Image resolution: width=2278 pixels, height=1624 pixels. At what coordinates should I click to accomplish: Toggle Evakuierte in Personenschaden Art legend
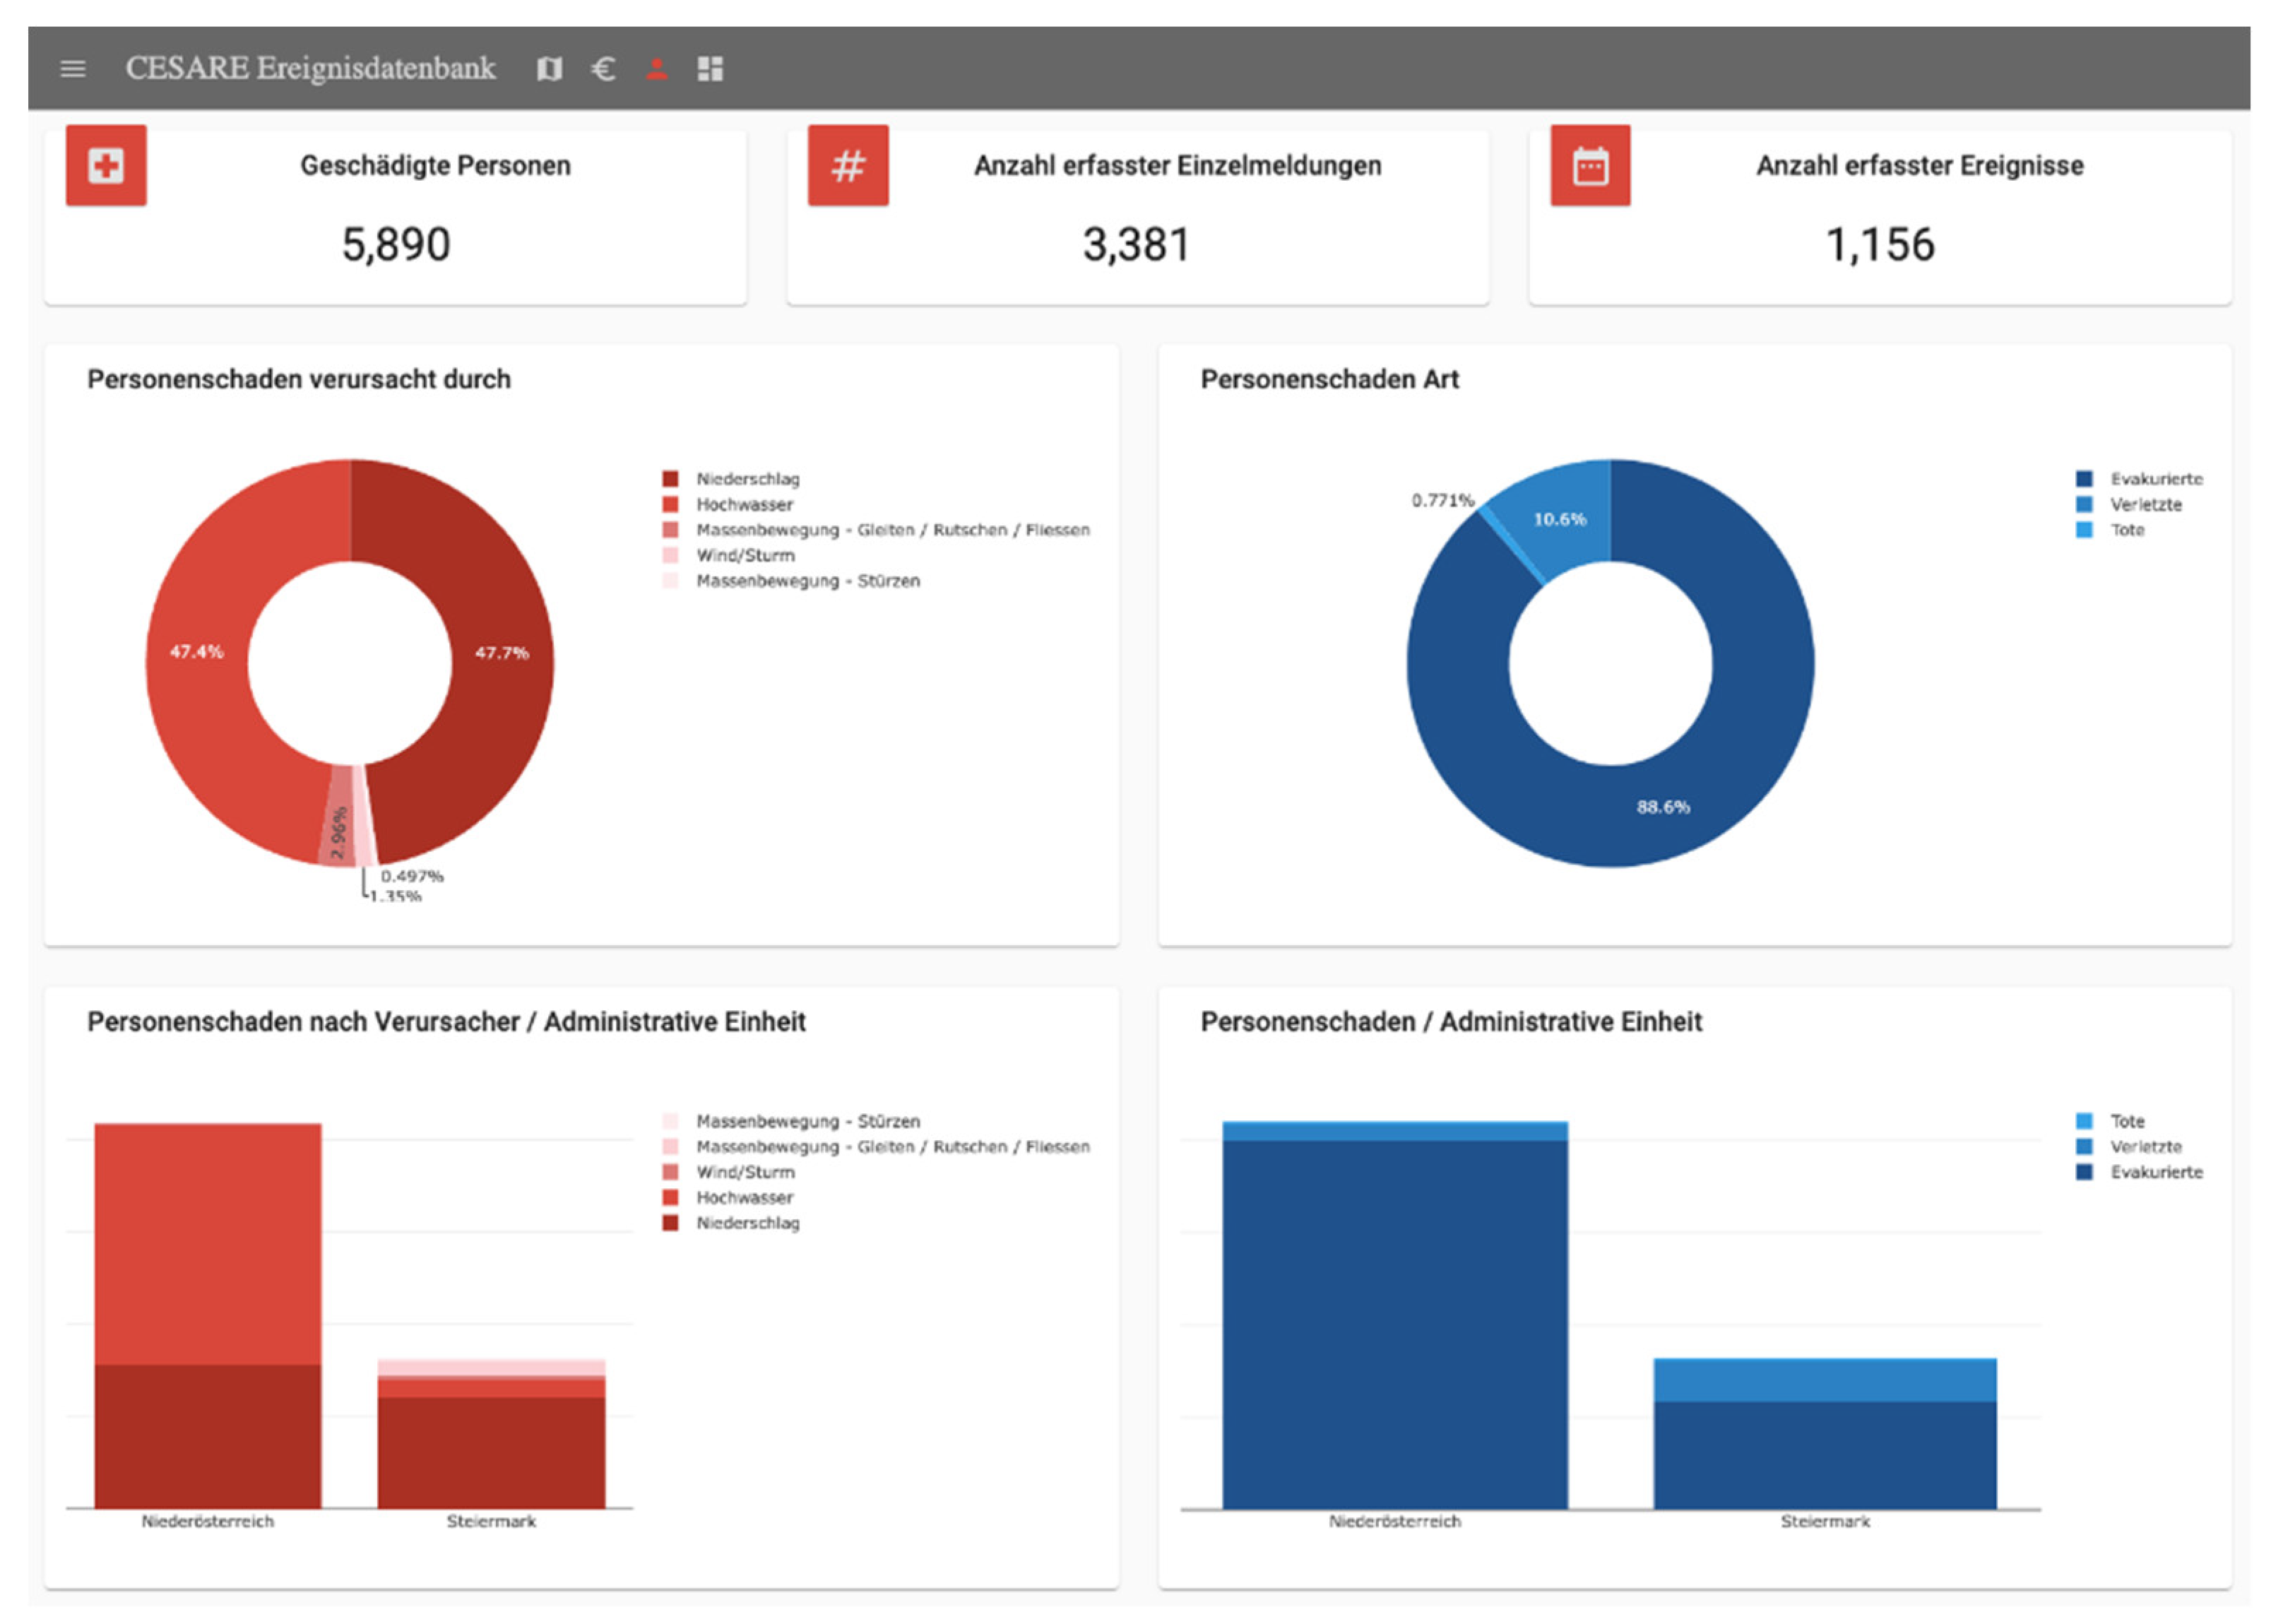coord(2155,479)
